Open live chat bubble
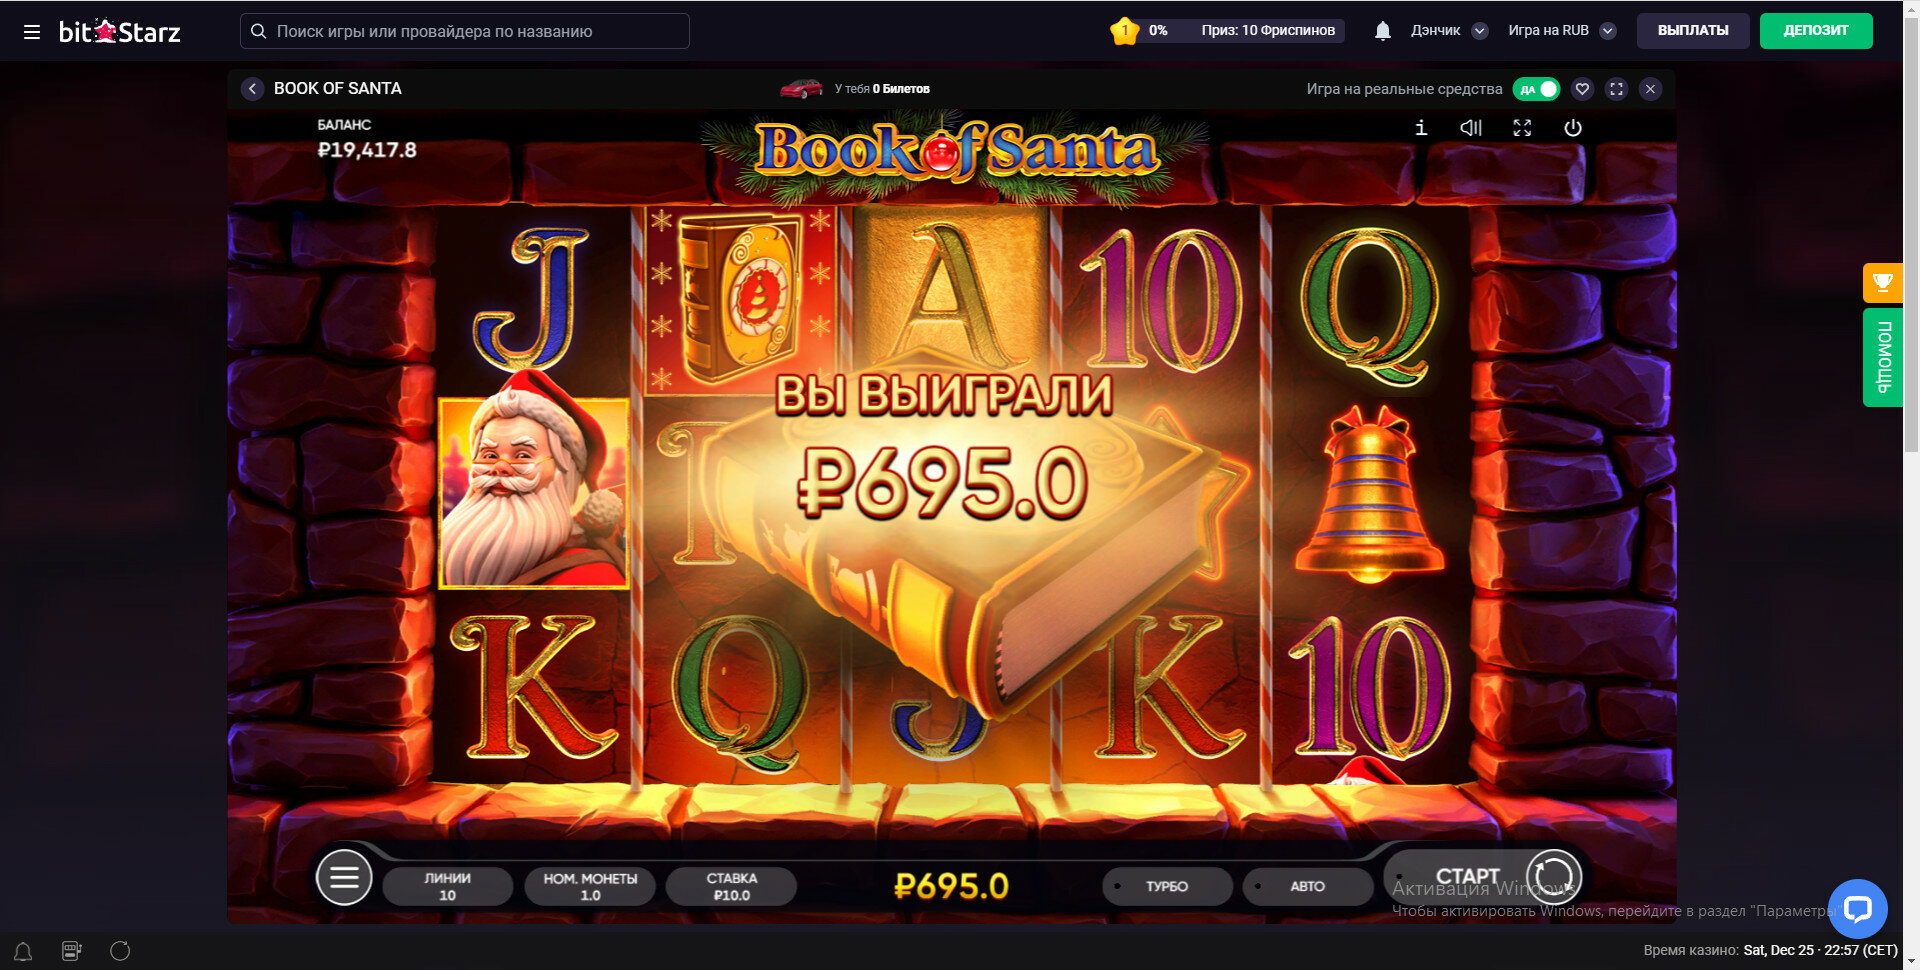The image size is (1920, 970). [x=1857, y=908]
